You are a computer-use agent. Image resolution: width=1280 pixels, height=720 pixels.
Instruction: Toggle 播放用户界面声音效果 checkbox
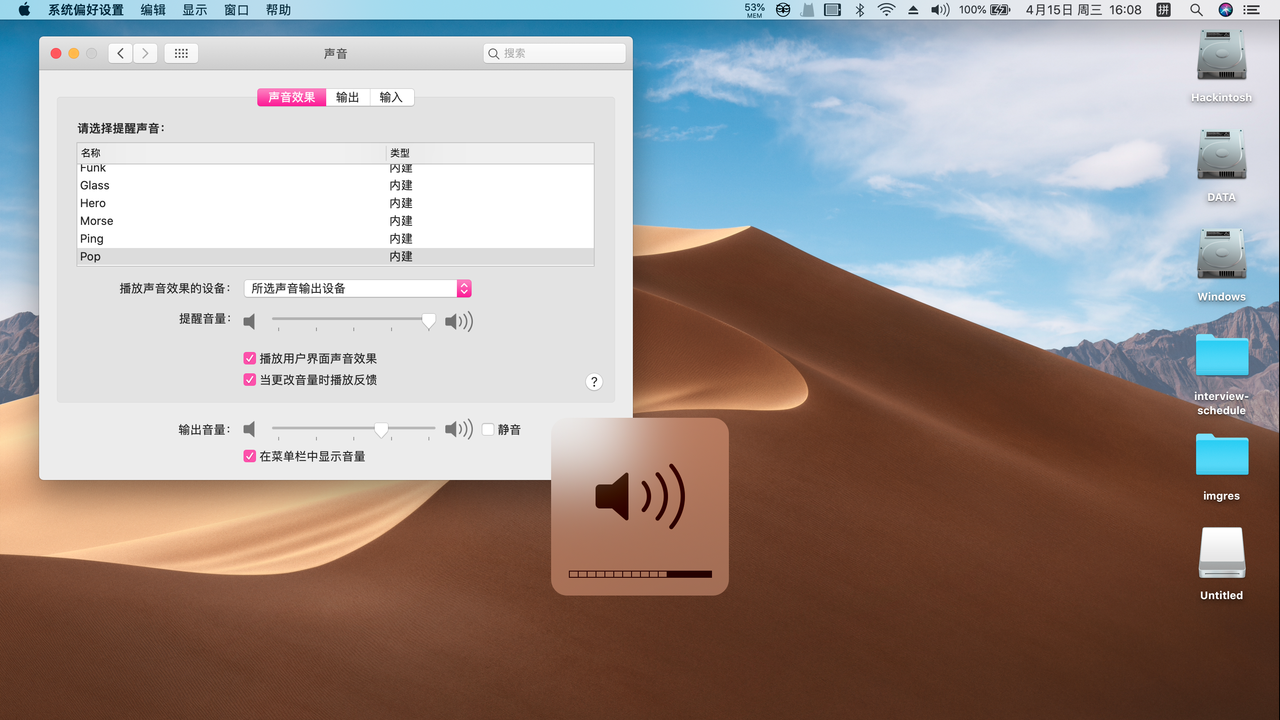tap(250, 358)
